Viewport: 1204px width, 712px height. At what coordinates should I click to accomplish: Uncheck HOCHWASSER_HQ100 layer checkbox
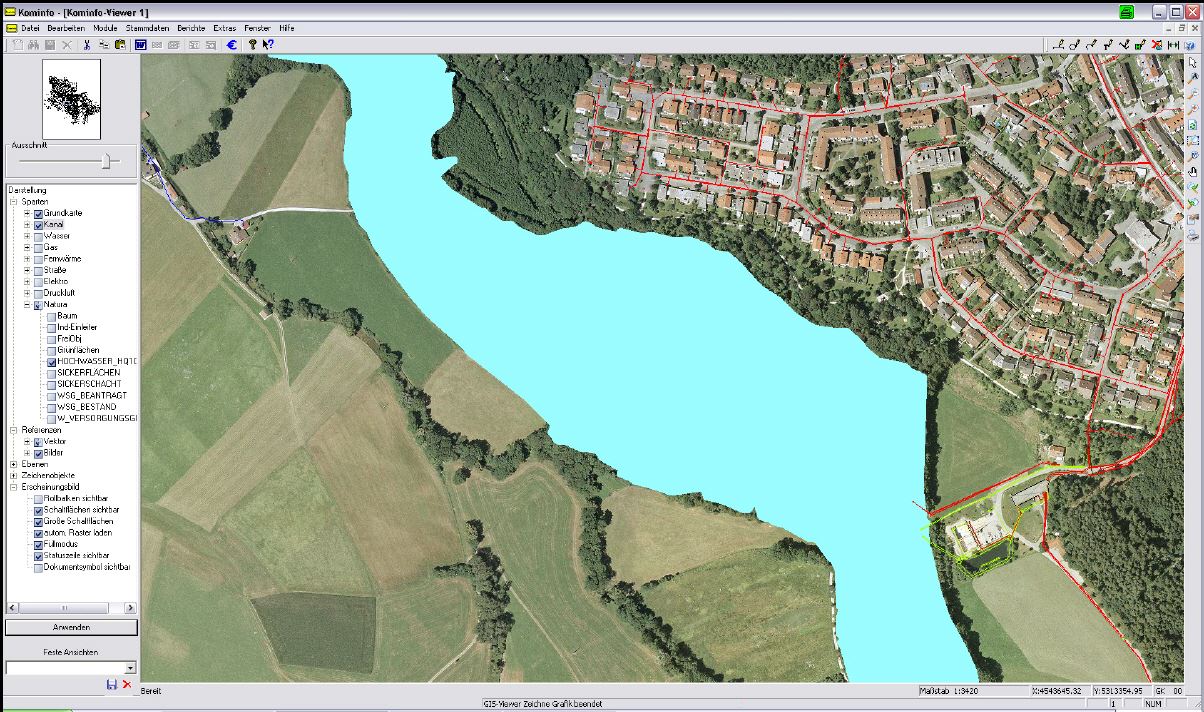pyautogui.click(x=50, y=361)
